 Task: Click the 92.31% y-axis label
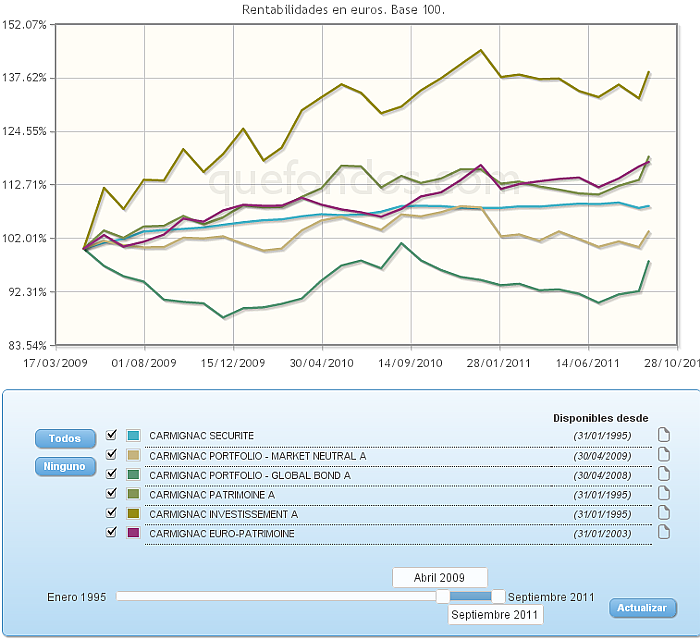click(28, 292)
